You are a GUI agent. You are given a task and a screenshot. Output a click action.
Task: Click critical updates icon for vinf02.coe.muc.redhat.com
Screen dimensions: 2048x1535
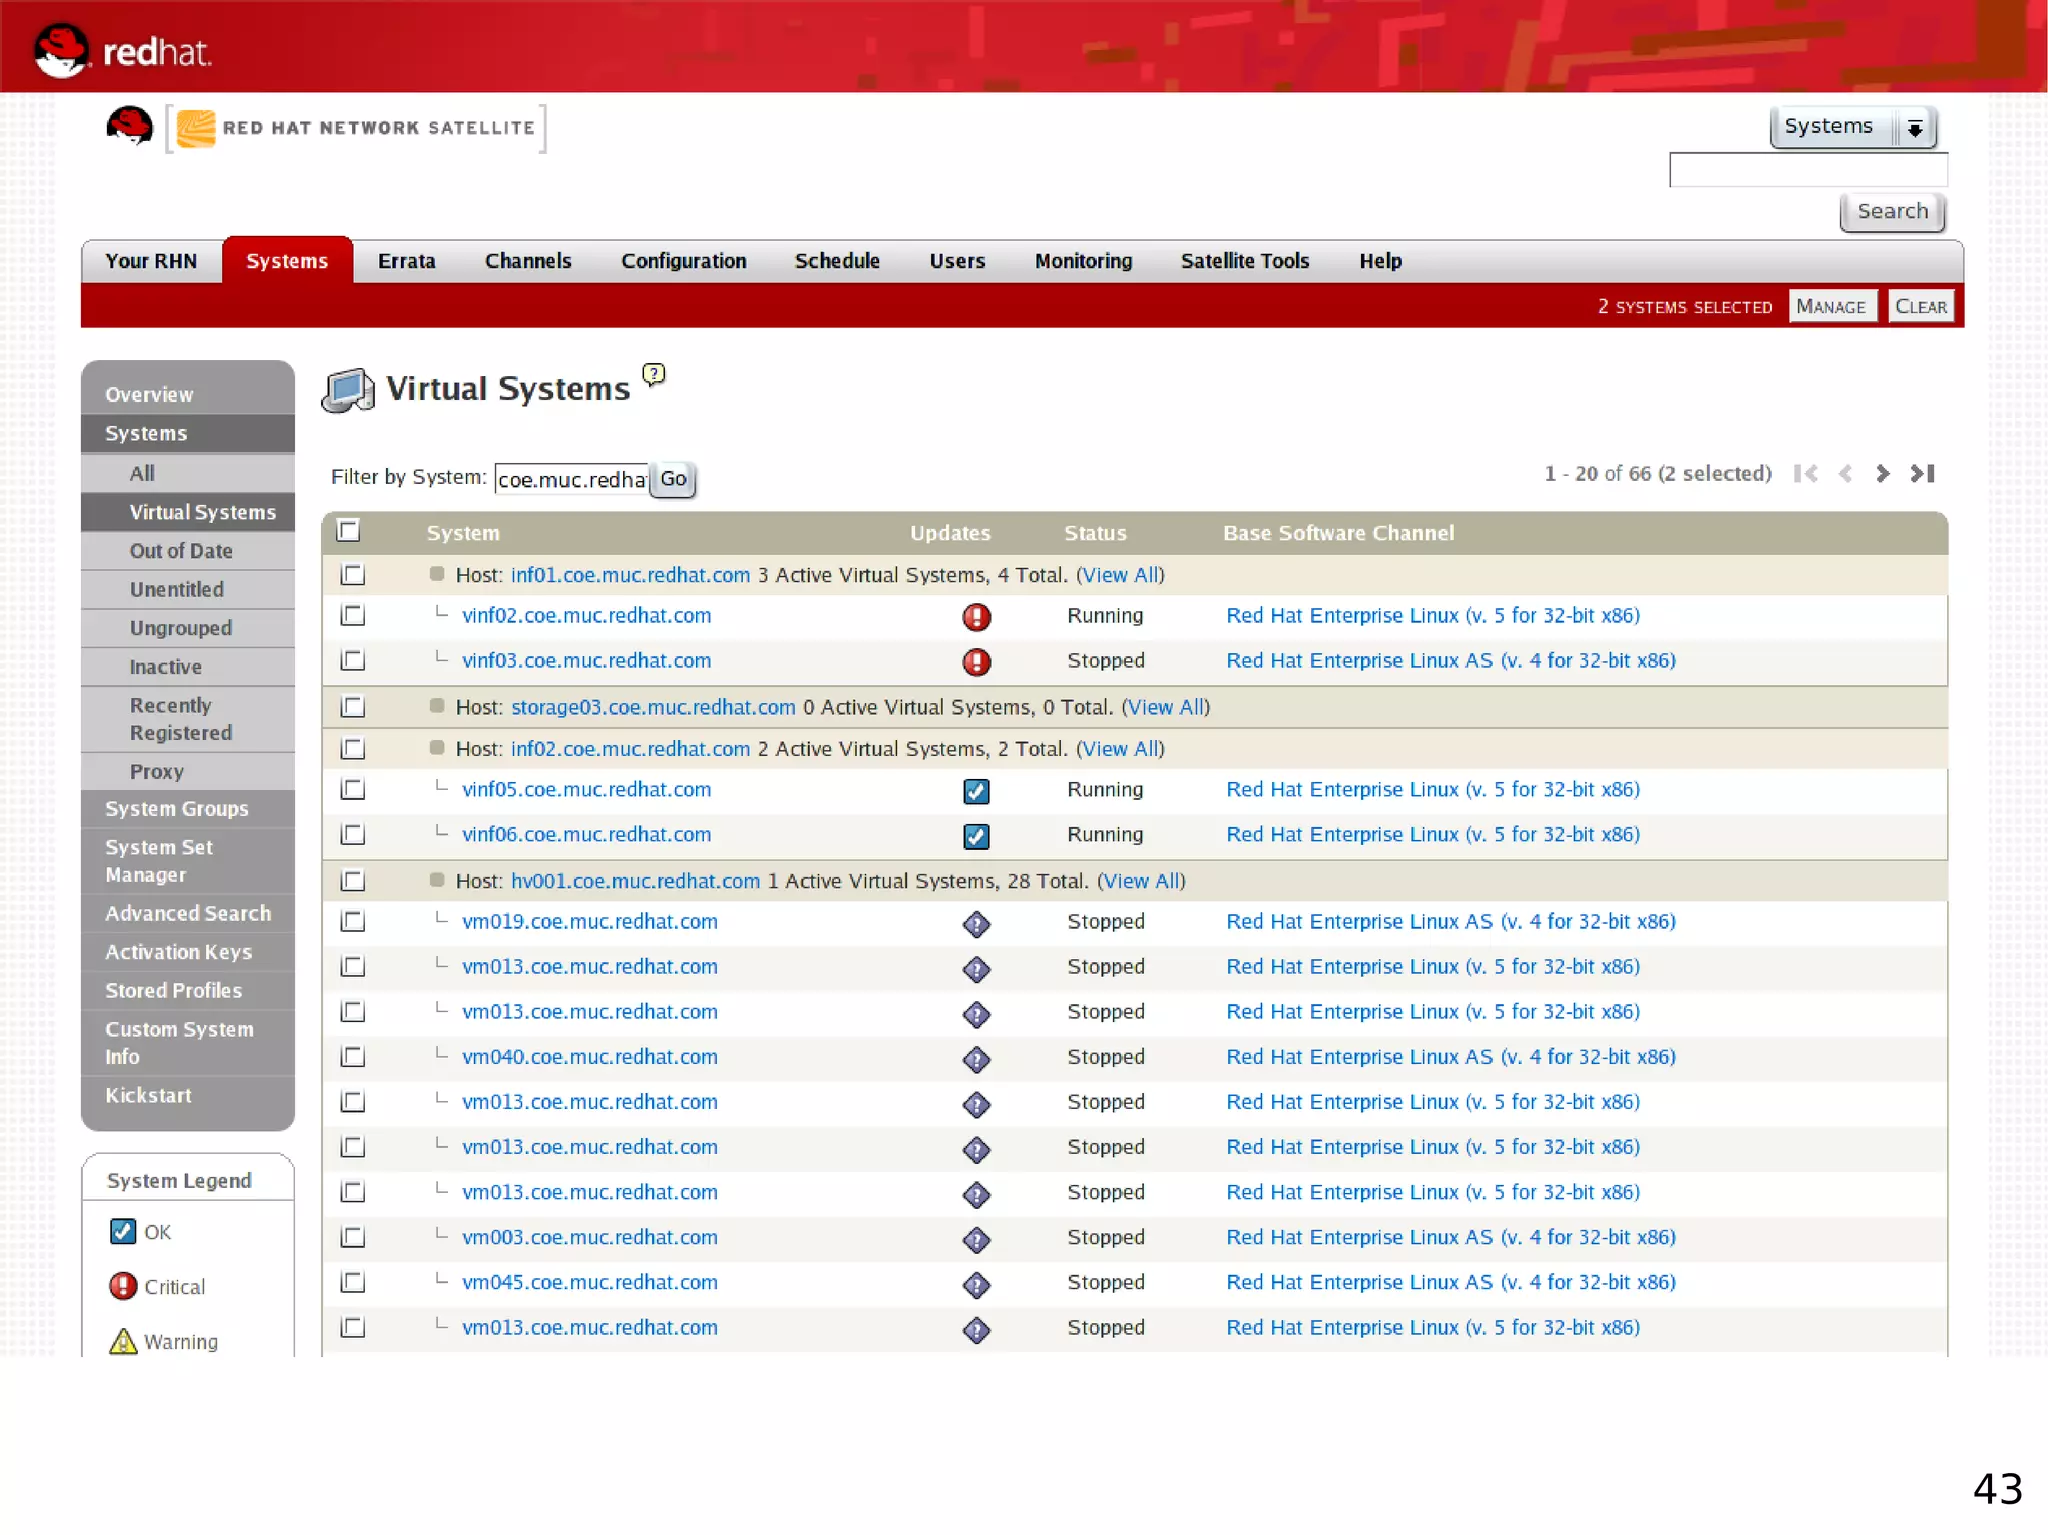coord(976,617)
